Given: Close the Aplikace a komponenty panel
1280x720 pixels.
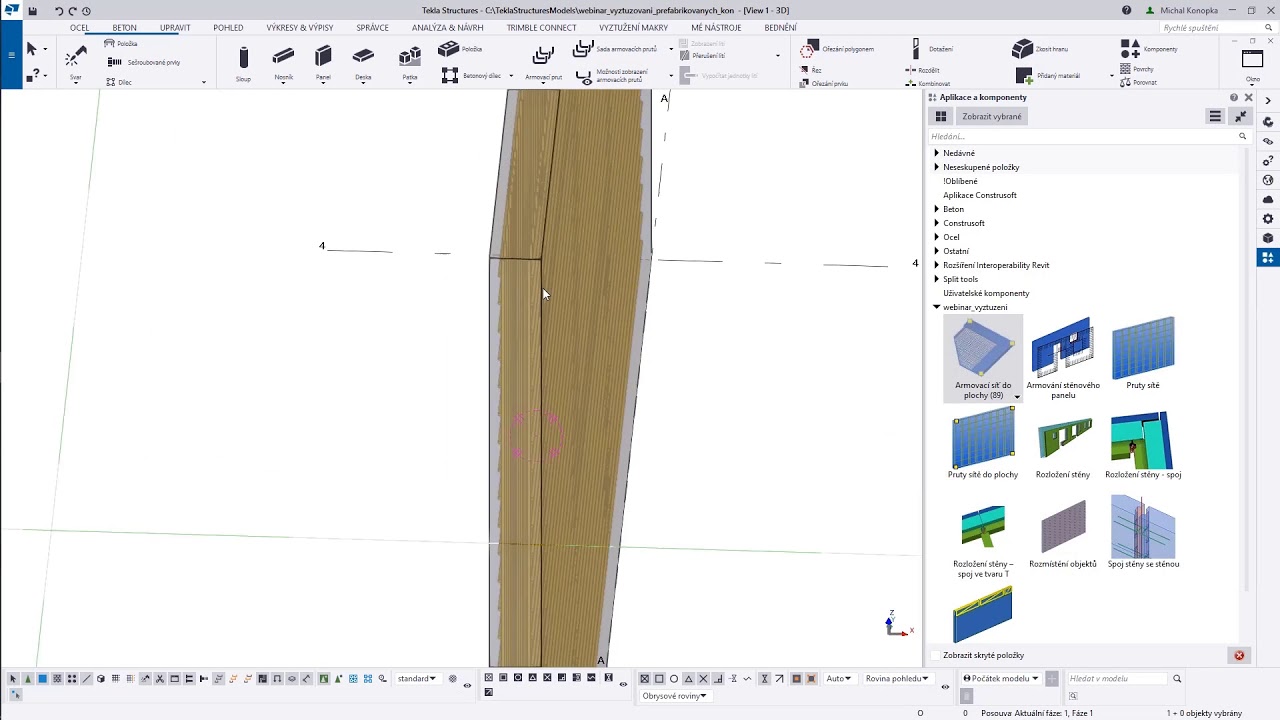Looking at the screenshot, I should coord(1248,97).
